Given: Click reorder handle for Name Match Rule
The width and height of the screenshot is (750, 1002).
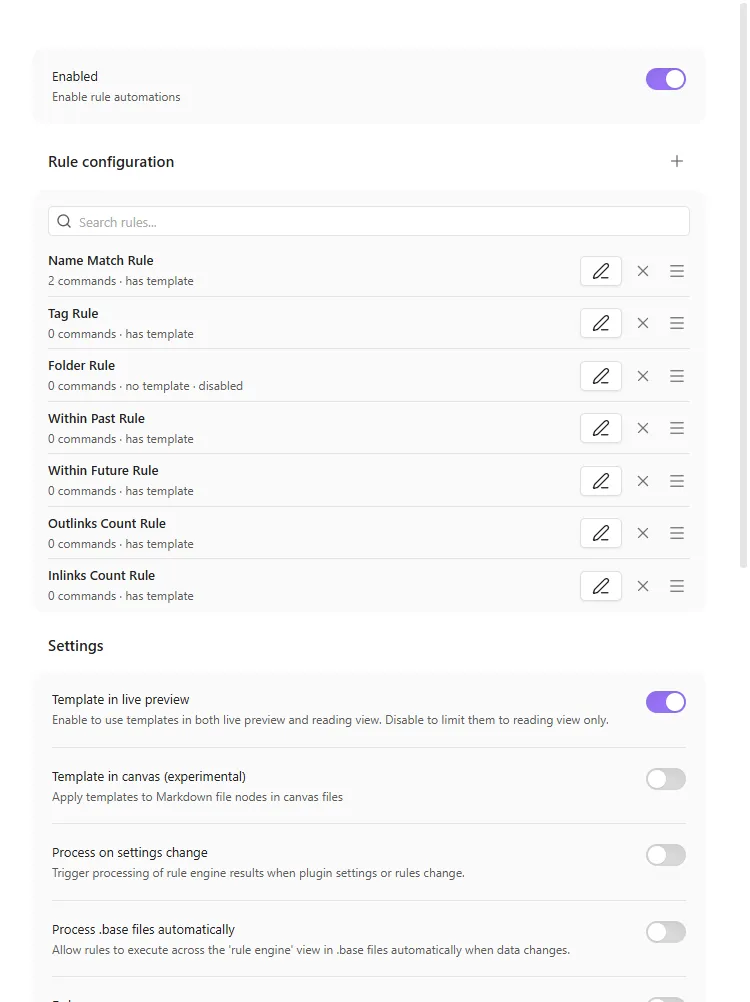Looking at the screenshot, I should (x=677, y=271).
